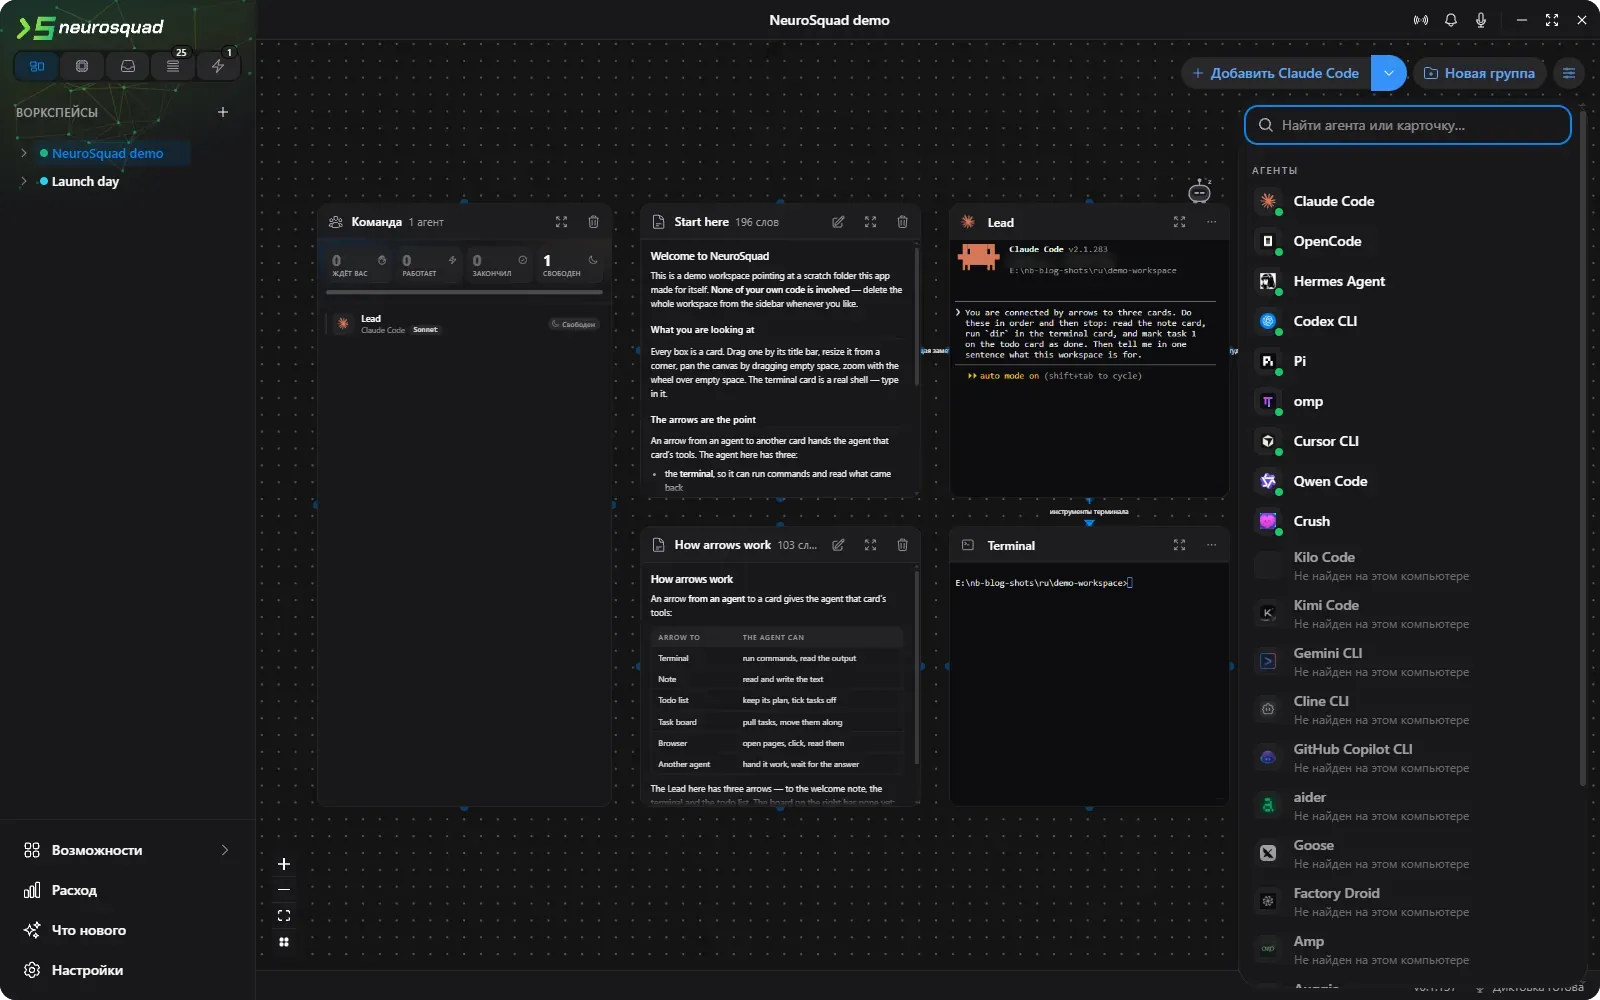Image resolution: width=1600 pixels, height=1000 pixels.
Task: Open notifications bell
Action: coord(1451,20)
